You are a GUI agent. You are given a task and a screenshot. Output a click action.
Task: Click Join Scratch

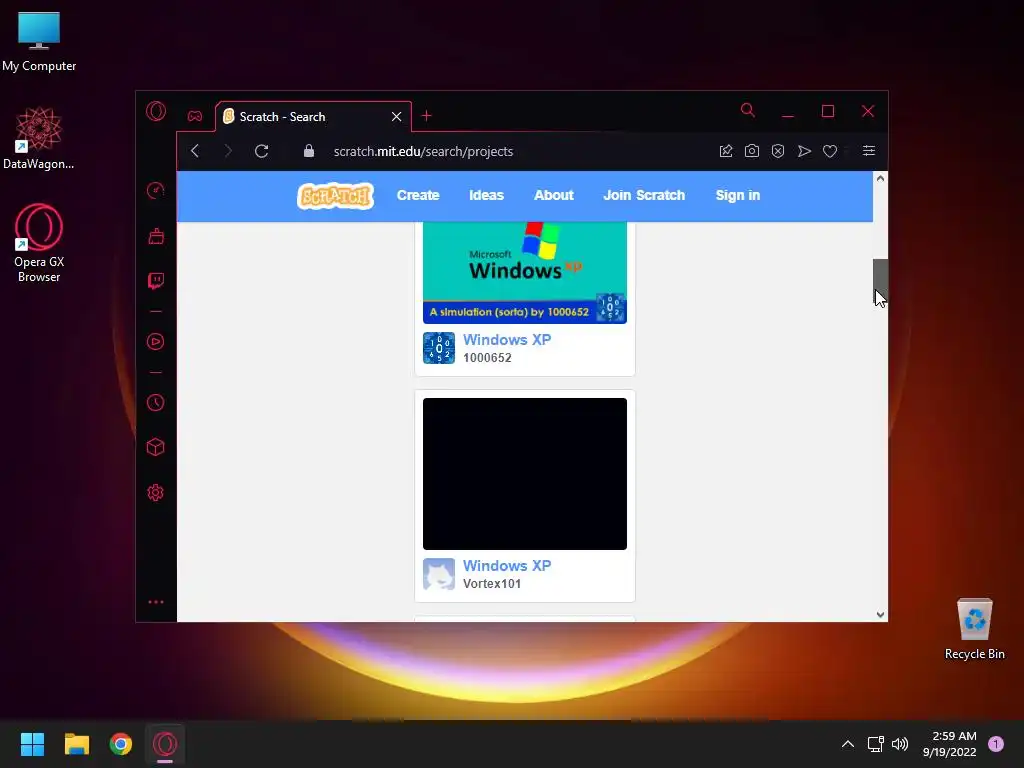coord(644,195)
